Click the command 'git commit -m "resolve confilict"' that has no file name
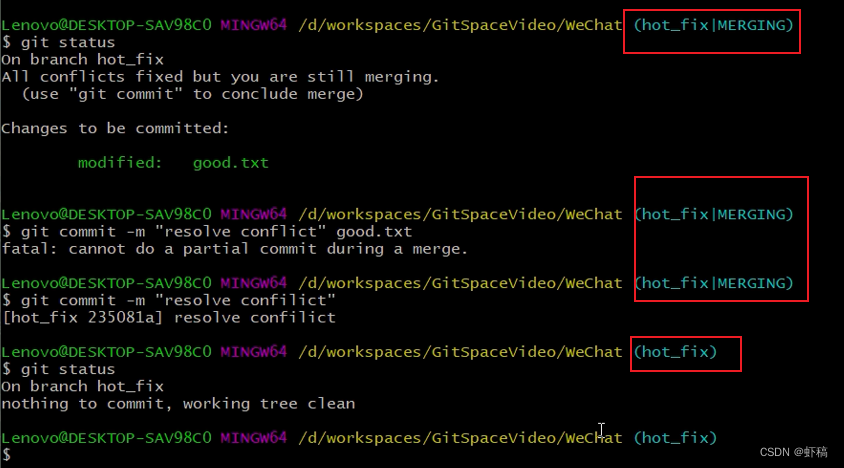 click(178, 300)
